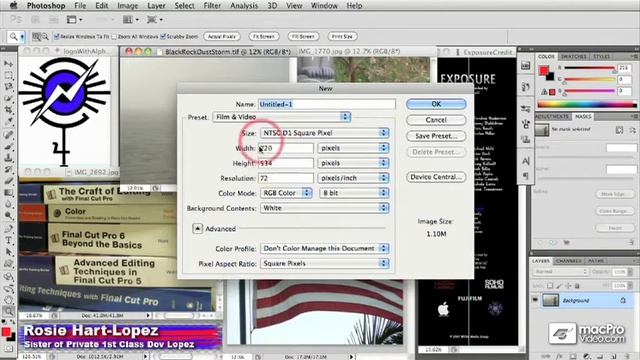The height and width of the screenshot is (360, 640).
Task: Click the Device Central button
Action: click(436, 177)
